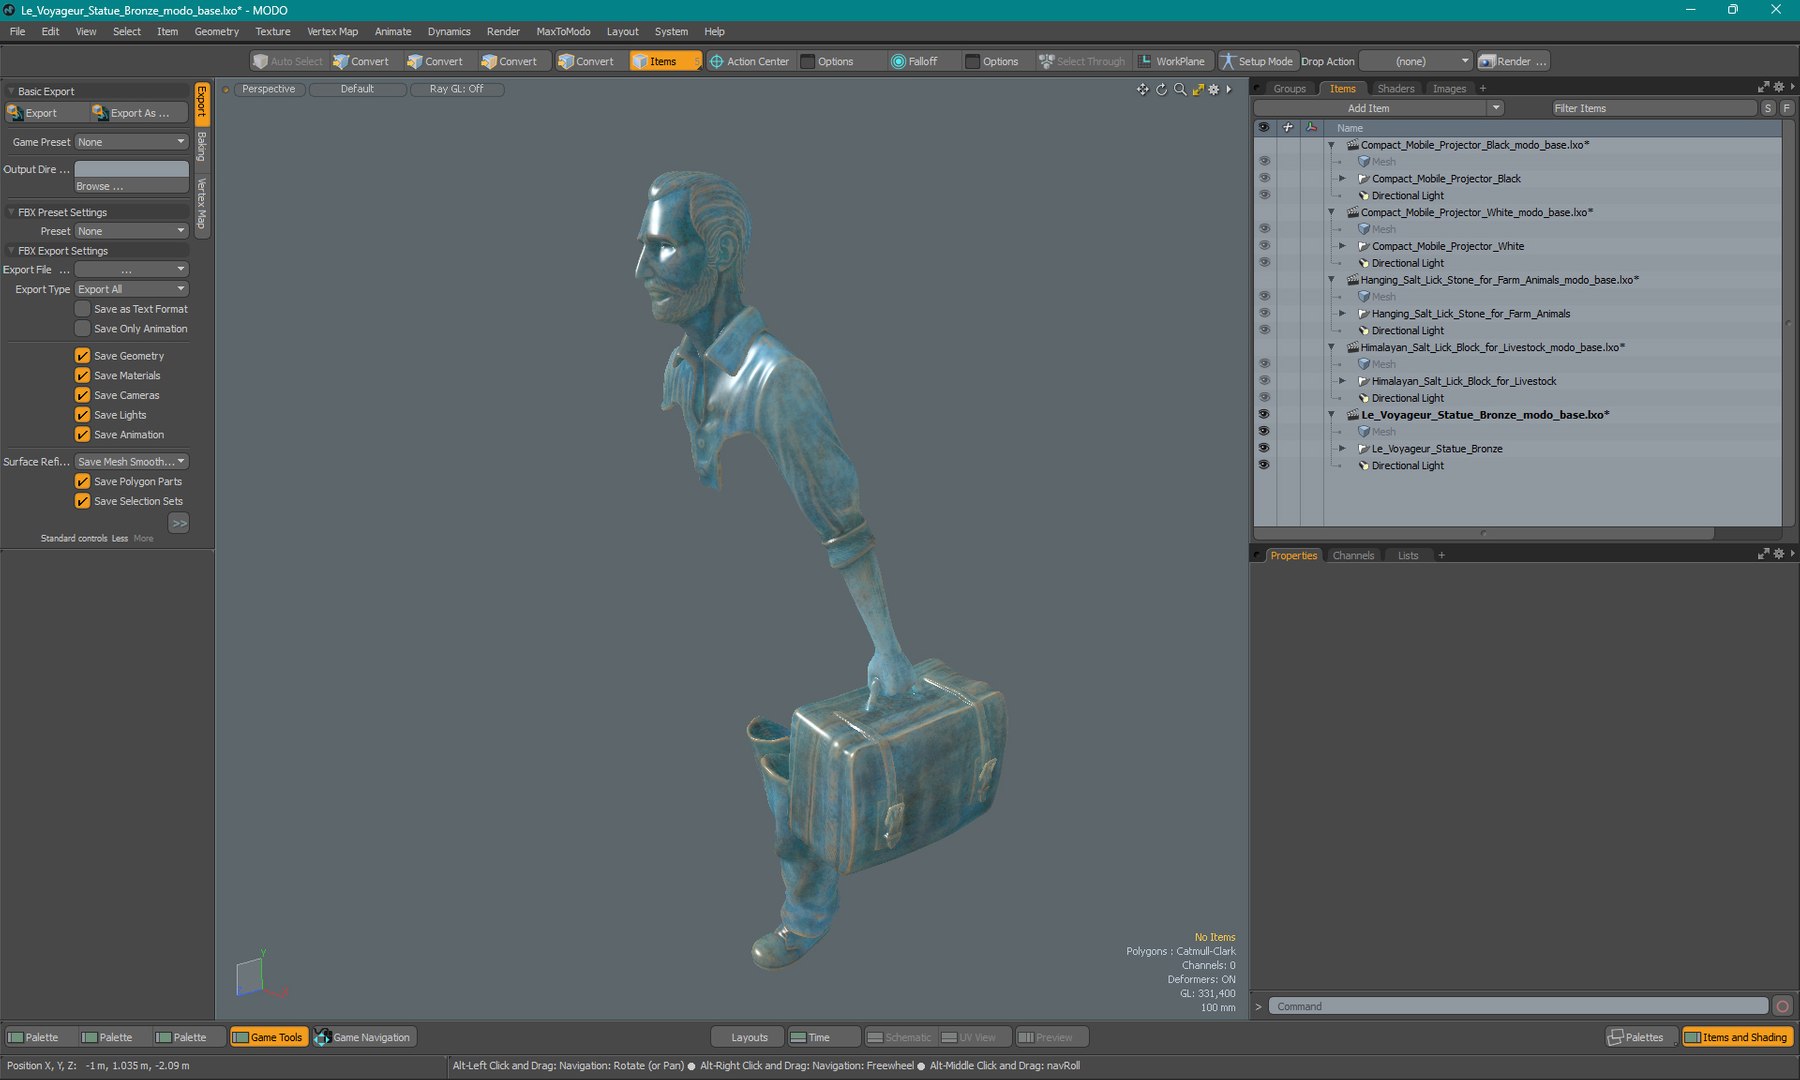
Task: Enable Auto Select in the toolbar
Action: click(x=288, y=61)
